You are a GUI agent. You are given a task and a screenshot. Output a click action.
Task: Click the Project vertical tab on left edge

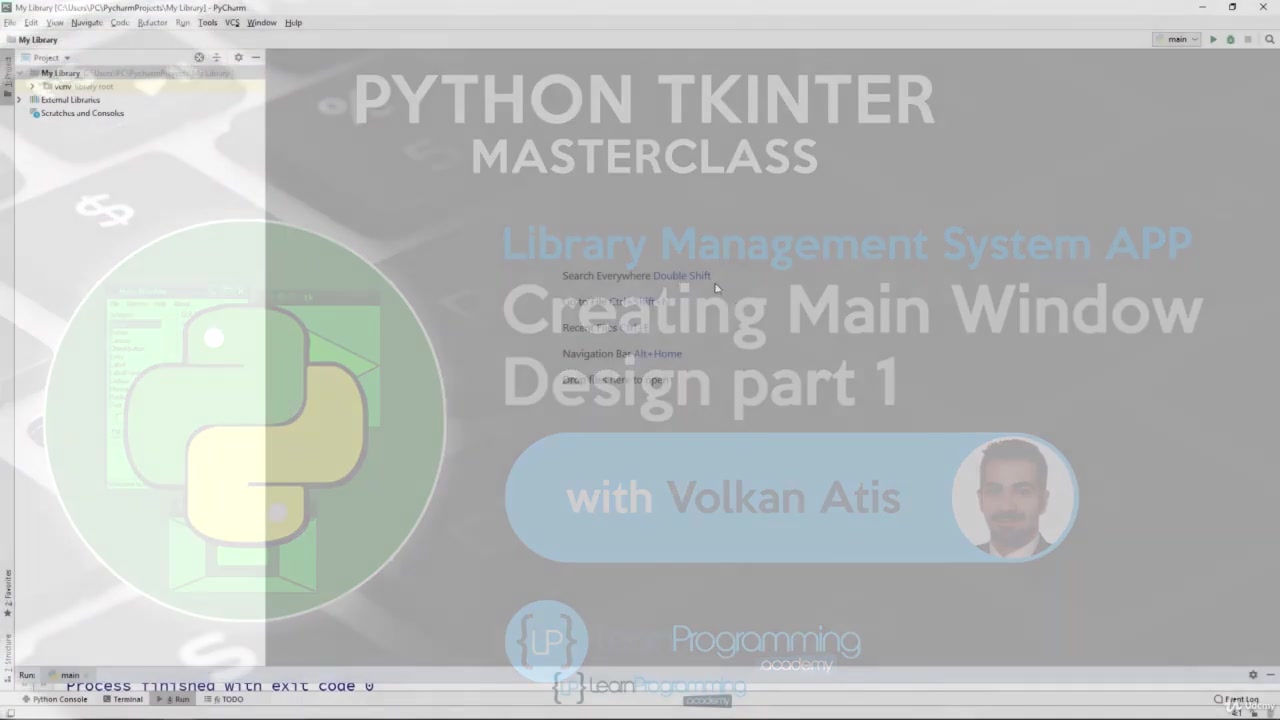pos(7,75)
